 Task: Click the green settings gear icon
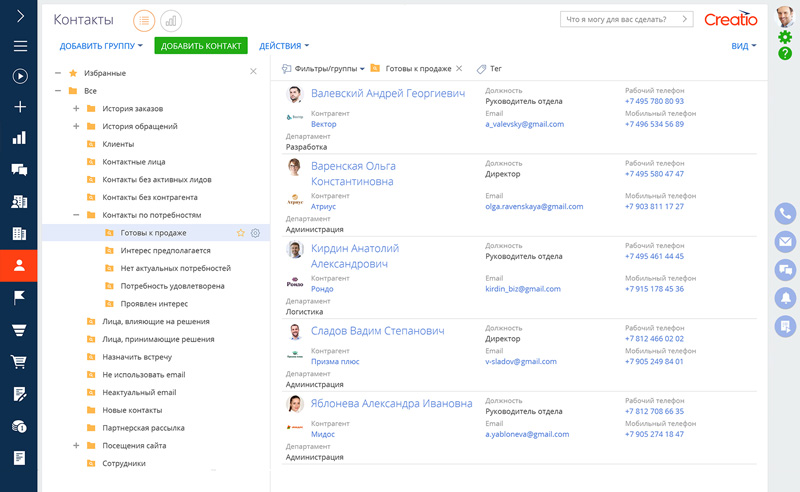click(785, 37)
